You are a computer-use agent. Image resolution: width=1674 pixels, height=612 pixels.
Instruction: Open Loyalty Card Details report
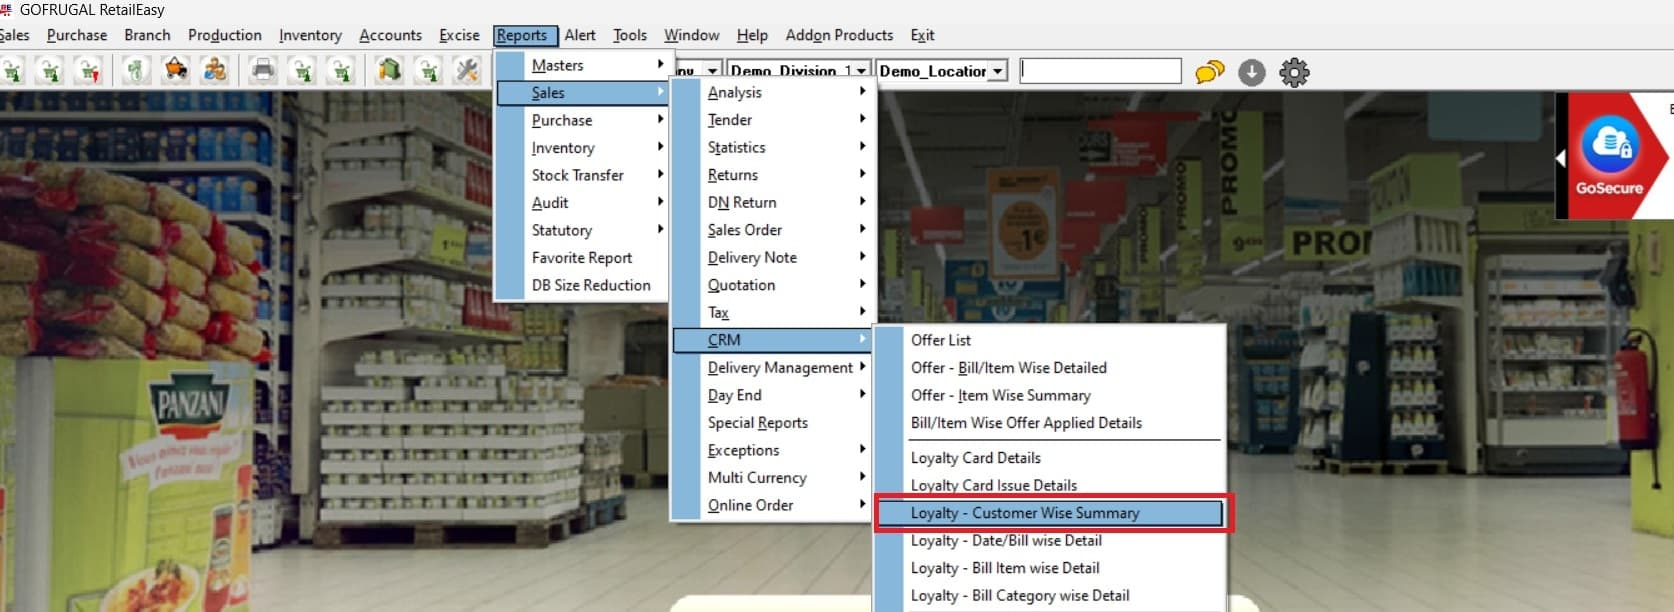[975, 458]
